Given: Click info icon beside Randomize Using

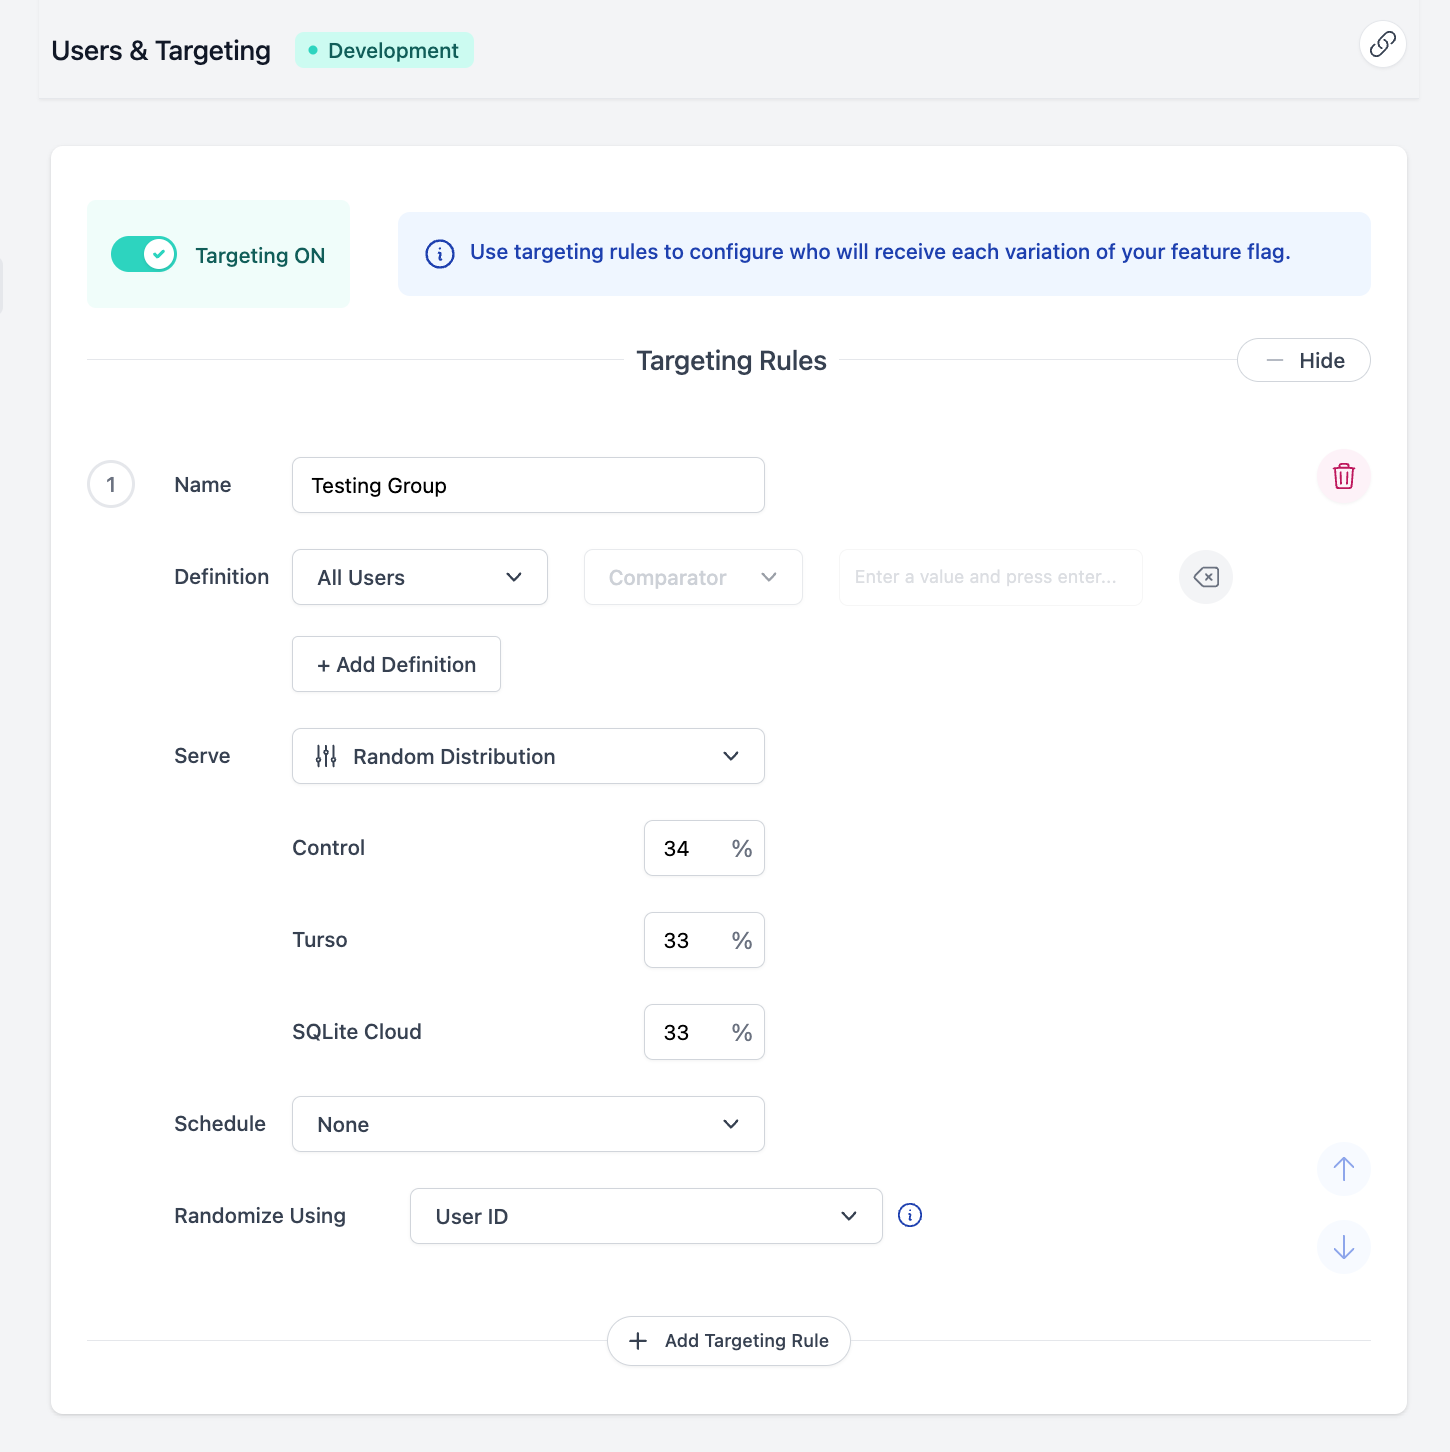Looking at the screenshot, I should point(909,1215).
